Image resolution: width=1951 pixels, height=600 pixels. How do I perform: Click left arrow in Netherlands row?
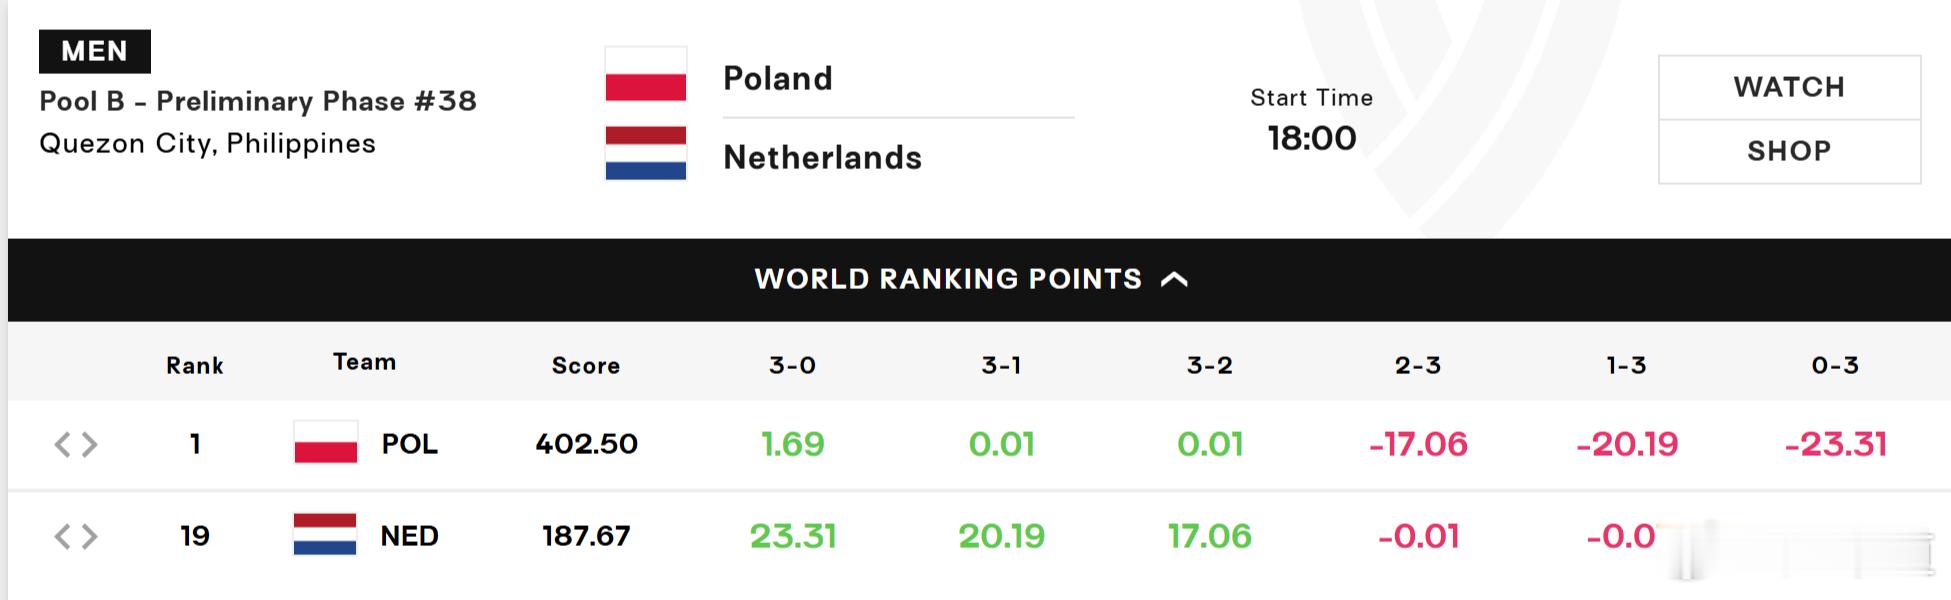click(x=62, y=537)
